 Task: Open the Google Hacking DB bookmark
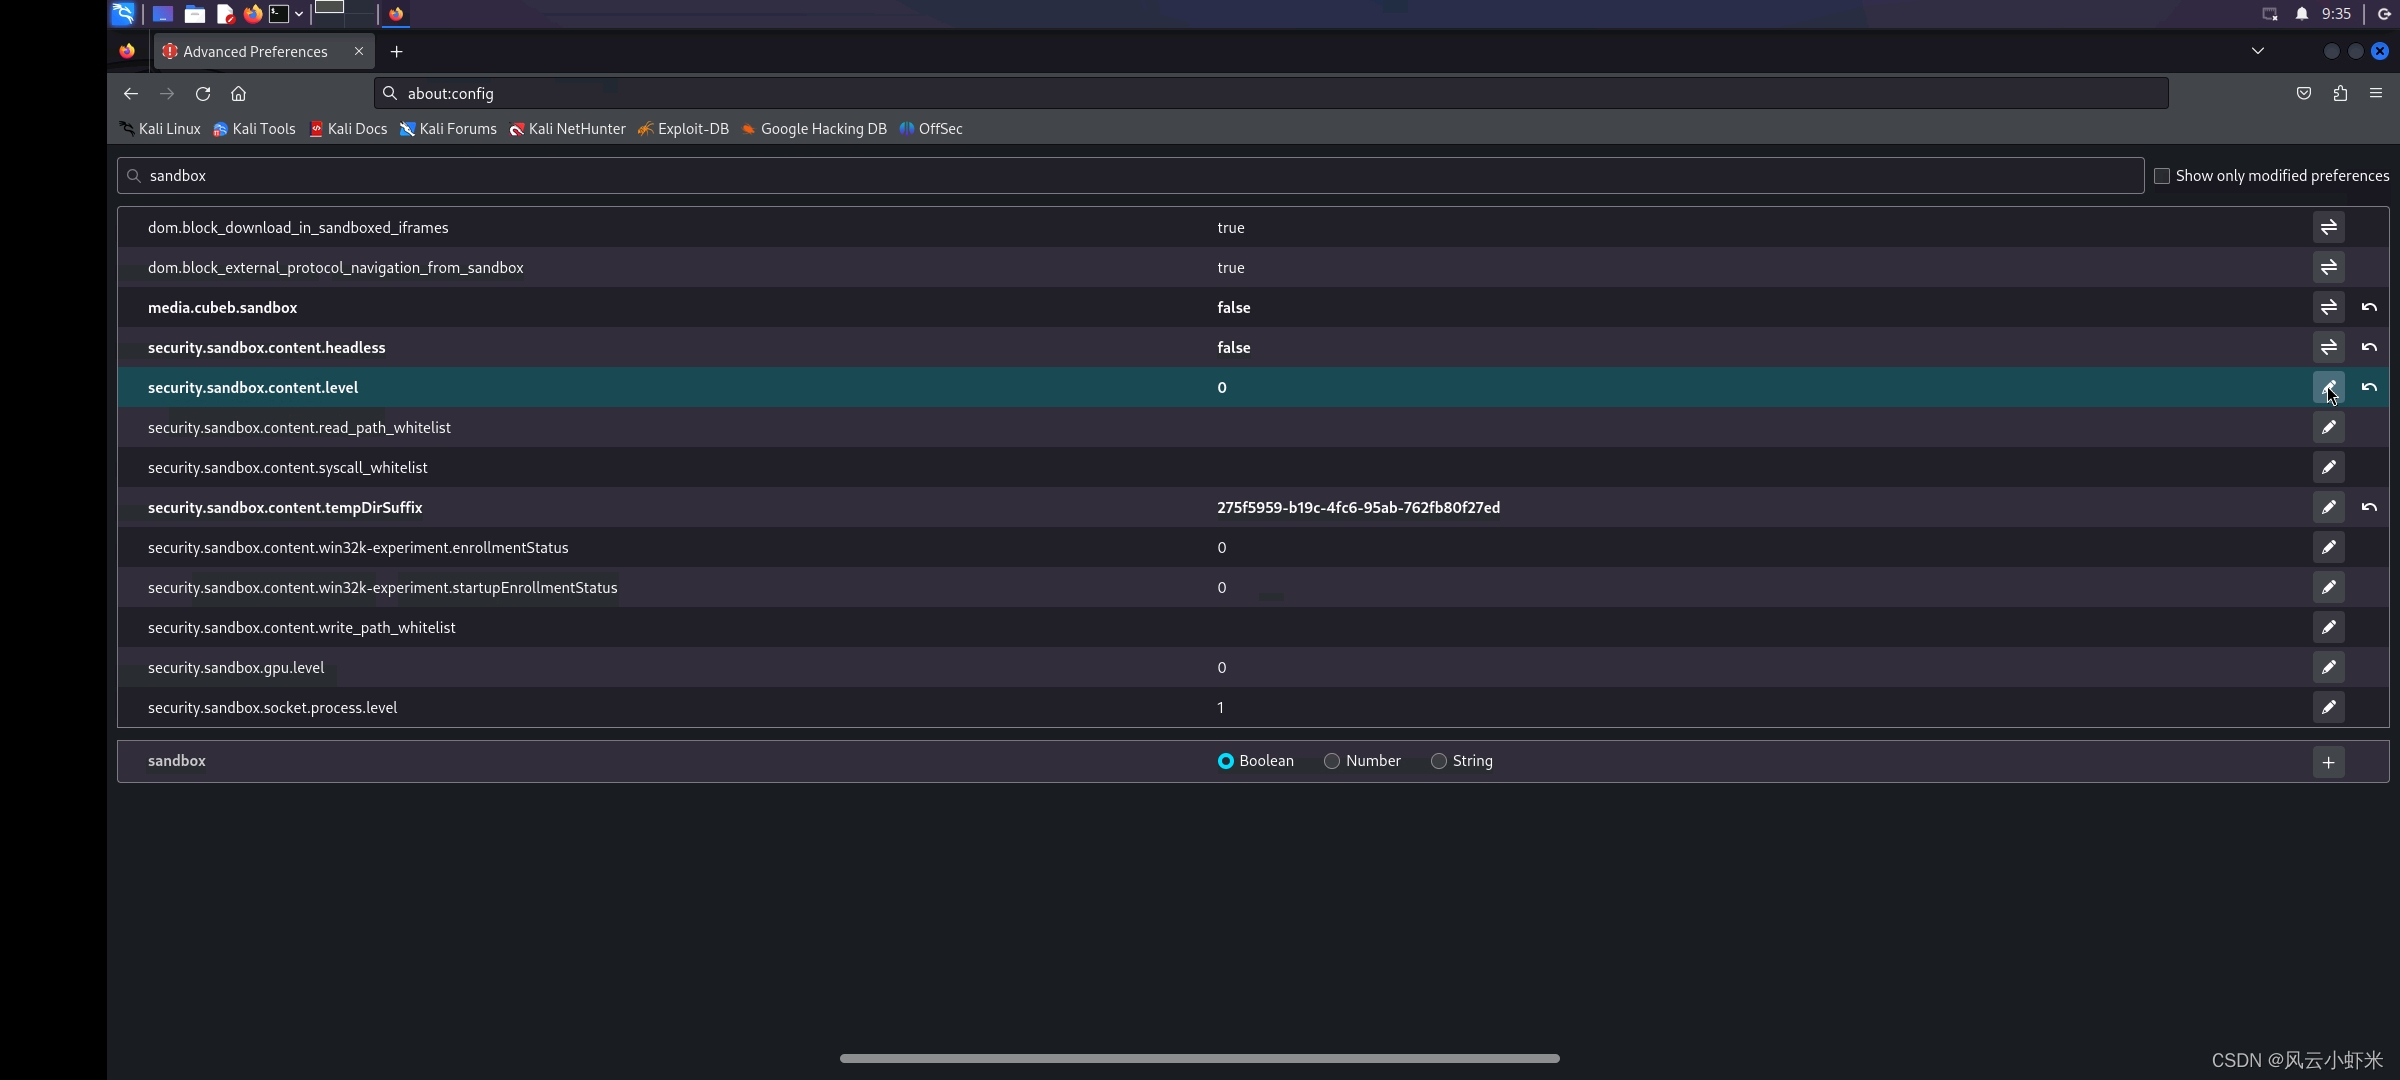point(814,129)
